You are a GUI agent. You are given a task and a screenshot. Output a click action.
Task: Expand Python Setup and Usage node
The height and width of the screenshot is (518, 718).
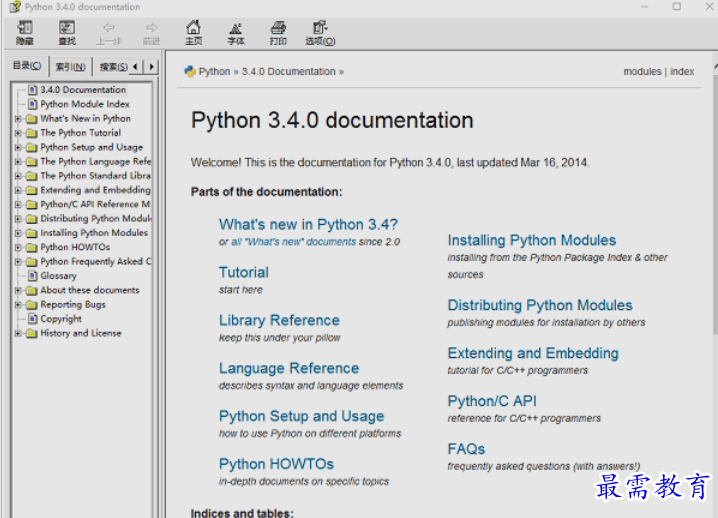tap(18, 147)
